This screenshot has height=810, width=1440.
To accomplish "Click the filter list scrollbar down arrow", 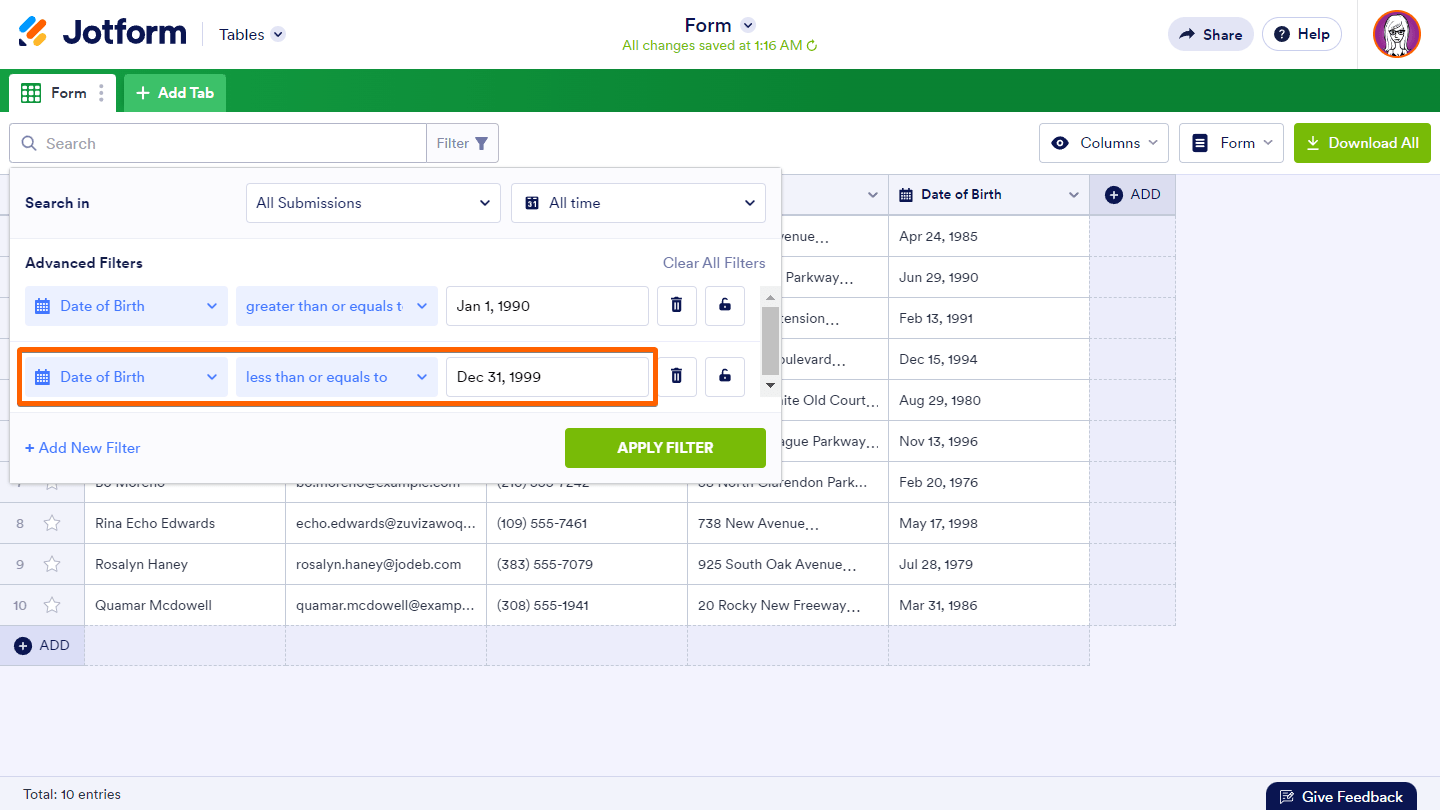I will (770, 385).
